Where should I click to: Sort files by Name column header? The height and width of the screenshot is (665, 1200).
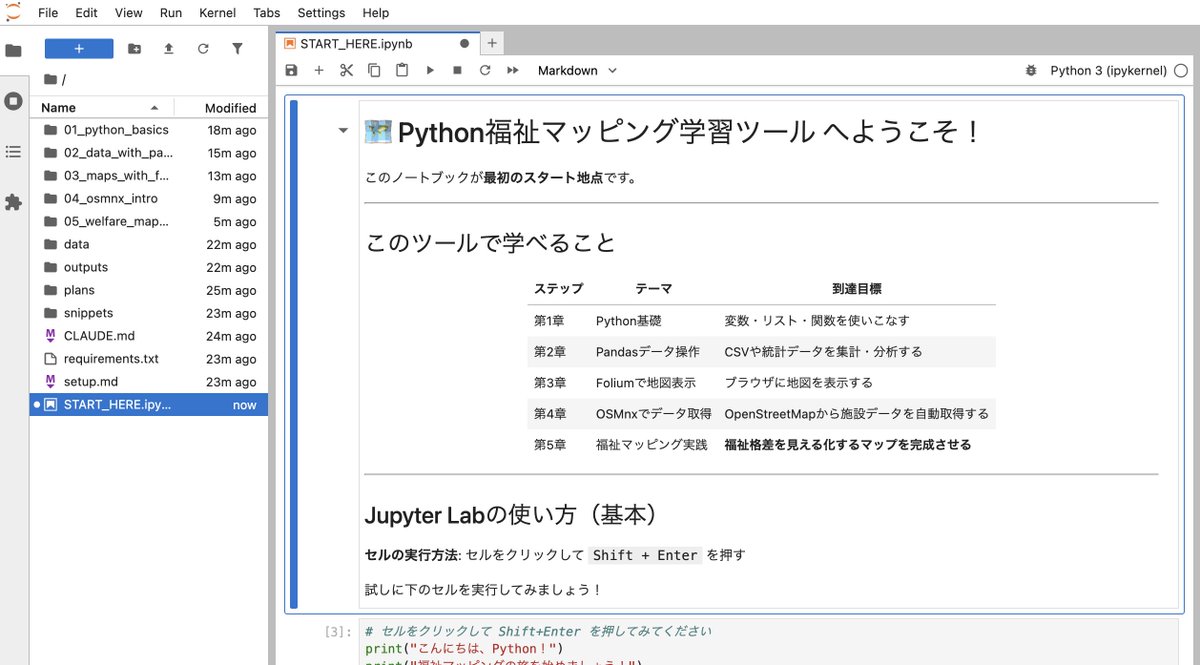[x=102, y=108]
